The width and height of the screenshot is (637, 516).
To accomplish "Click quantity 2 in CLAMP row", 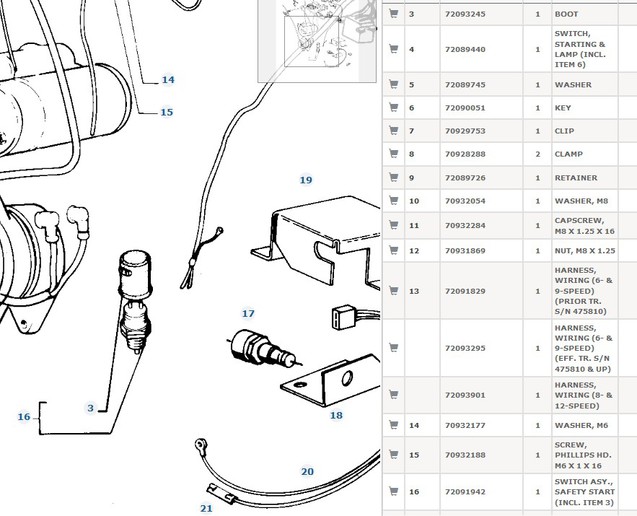I will (x=537, y=154).
